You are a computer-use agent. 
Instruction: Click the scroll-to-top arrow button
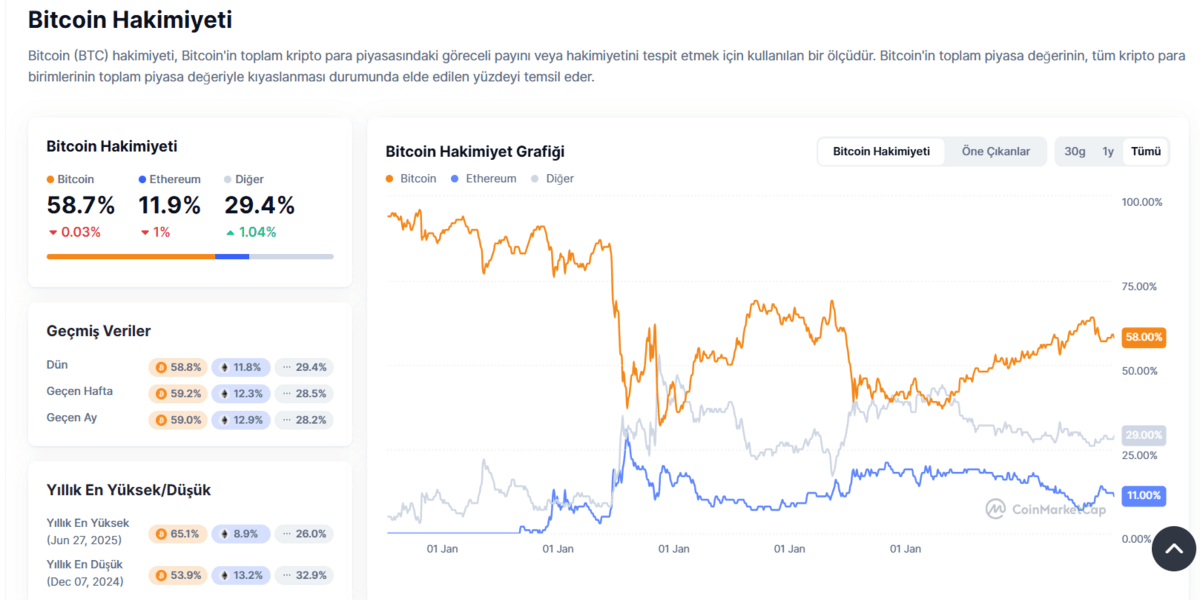pos(1174,548)
